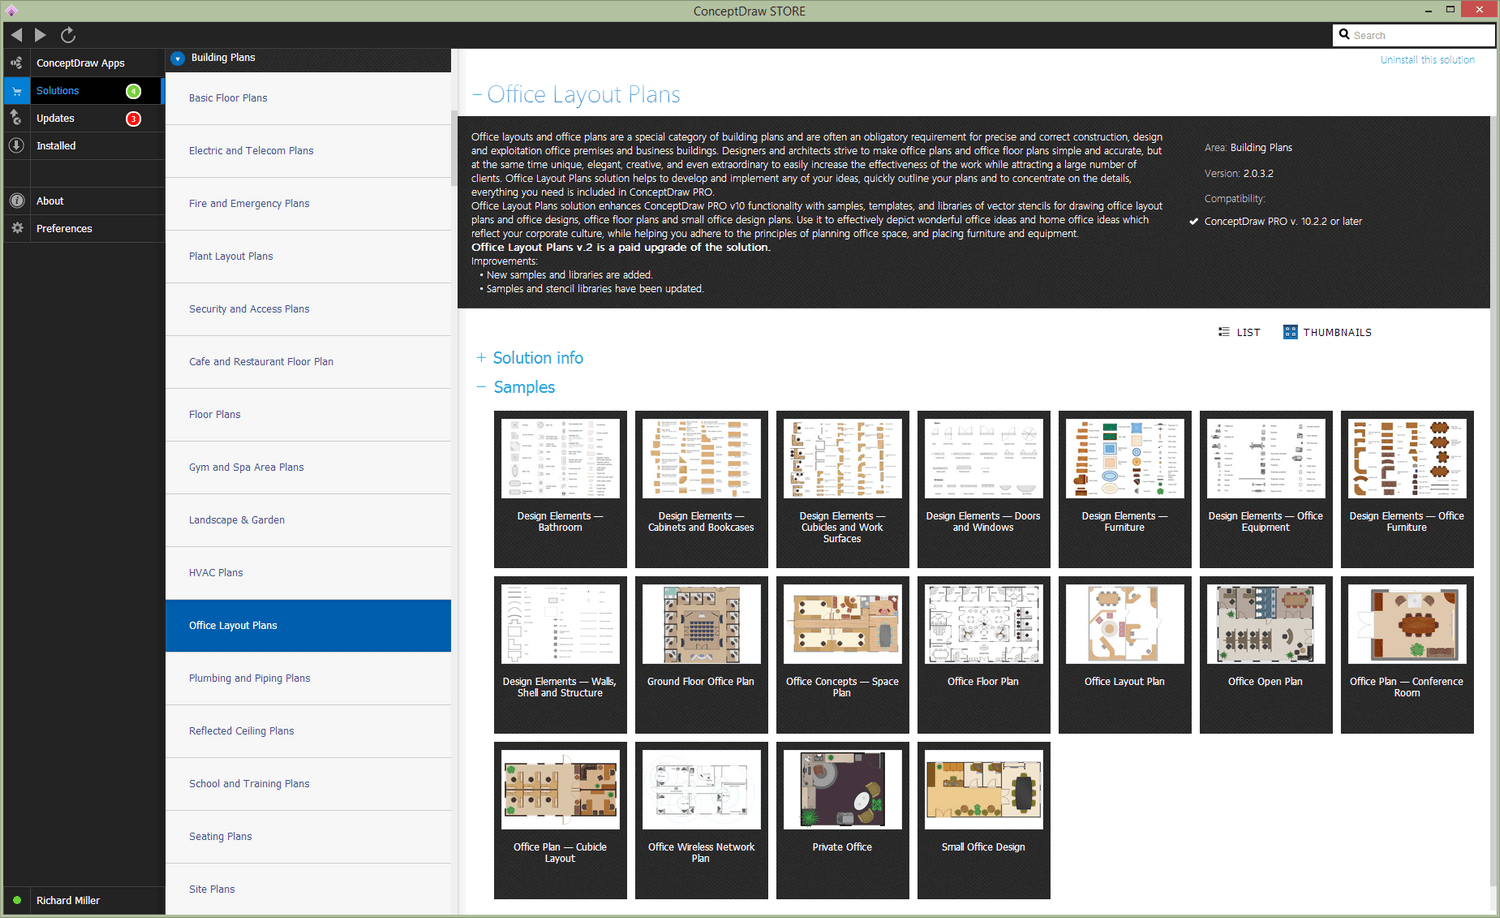This screenshot has width=1500, height=918.
Task: Select Floor Plans solution
Action: point(308,415)
